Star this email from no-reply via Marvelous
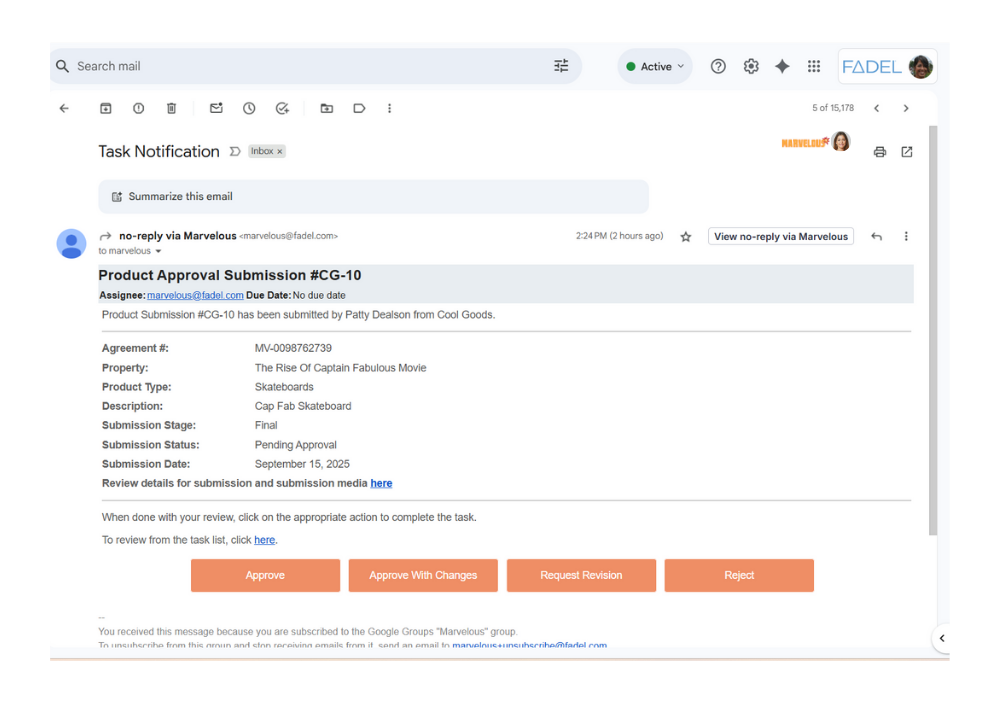This screenshot has height=703, width=1000. click(686, 237)
